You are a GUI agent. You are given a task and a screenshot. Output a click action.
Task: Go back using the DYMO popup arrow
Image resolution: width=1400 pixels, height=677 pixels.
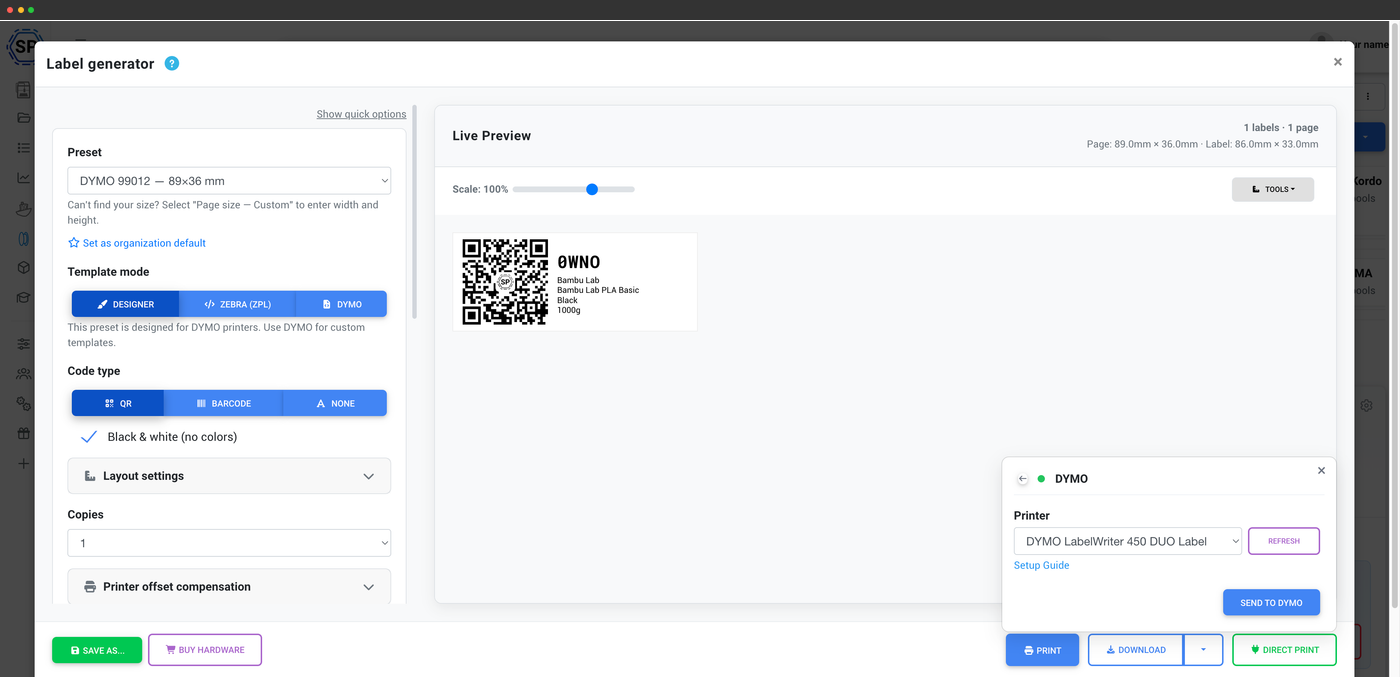tap(1022, 479)
